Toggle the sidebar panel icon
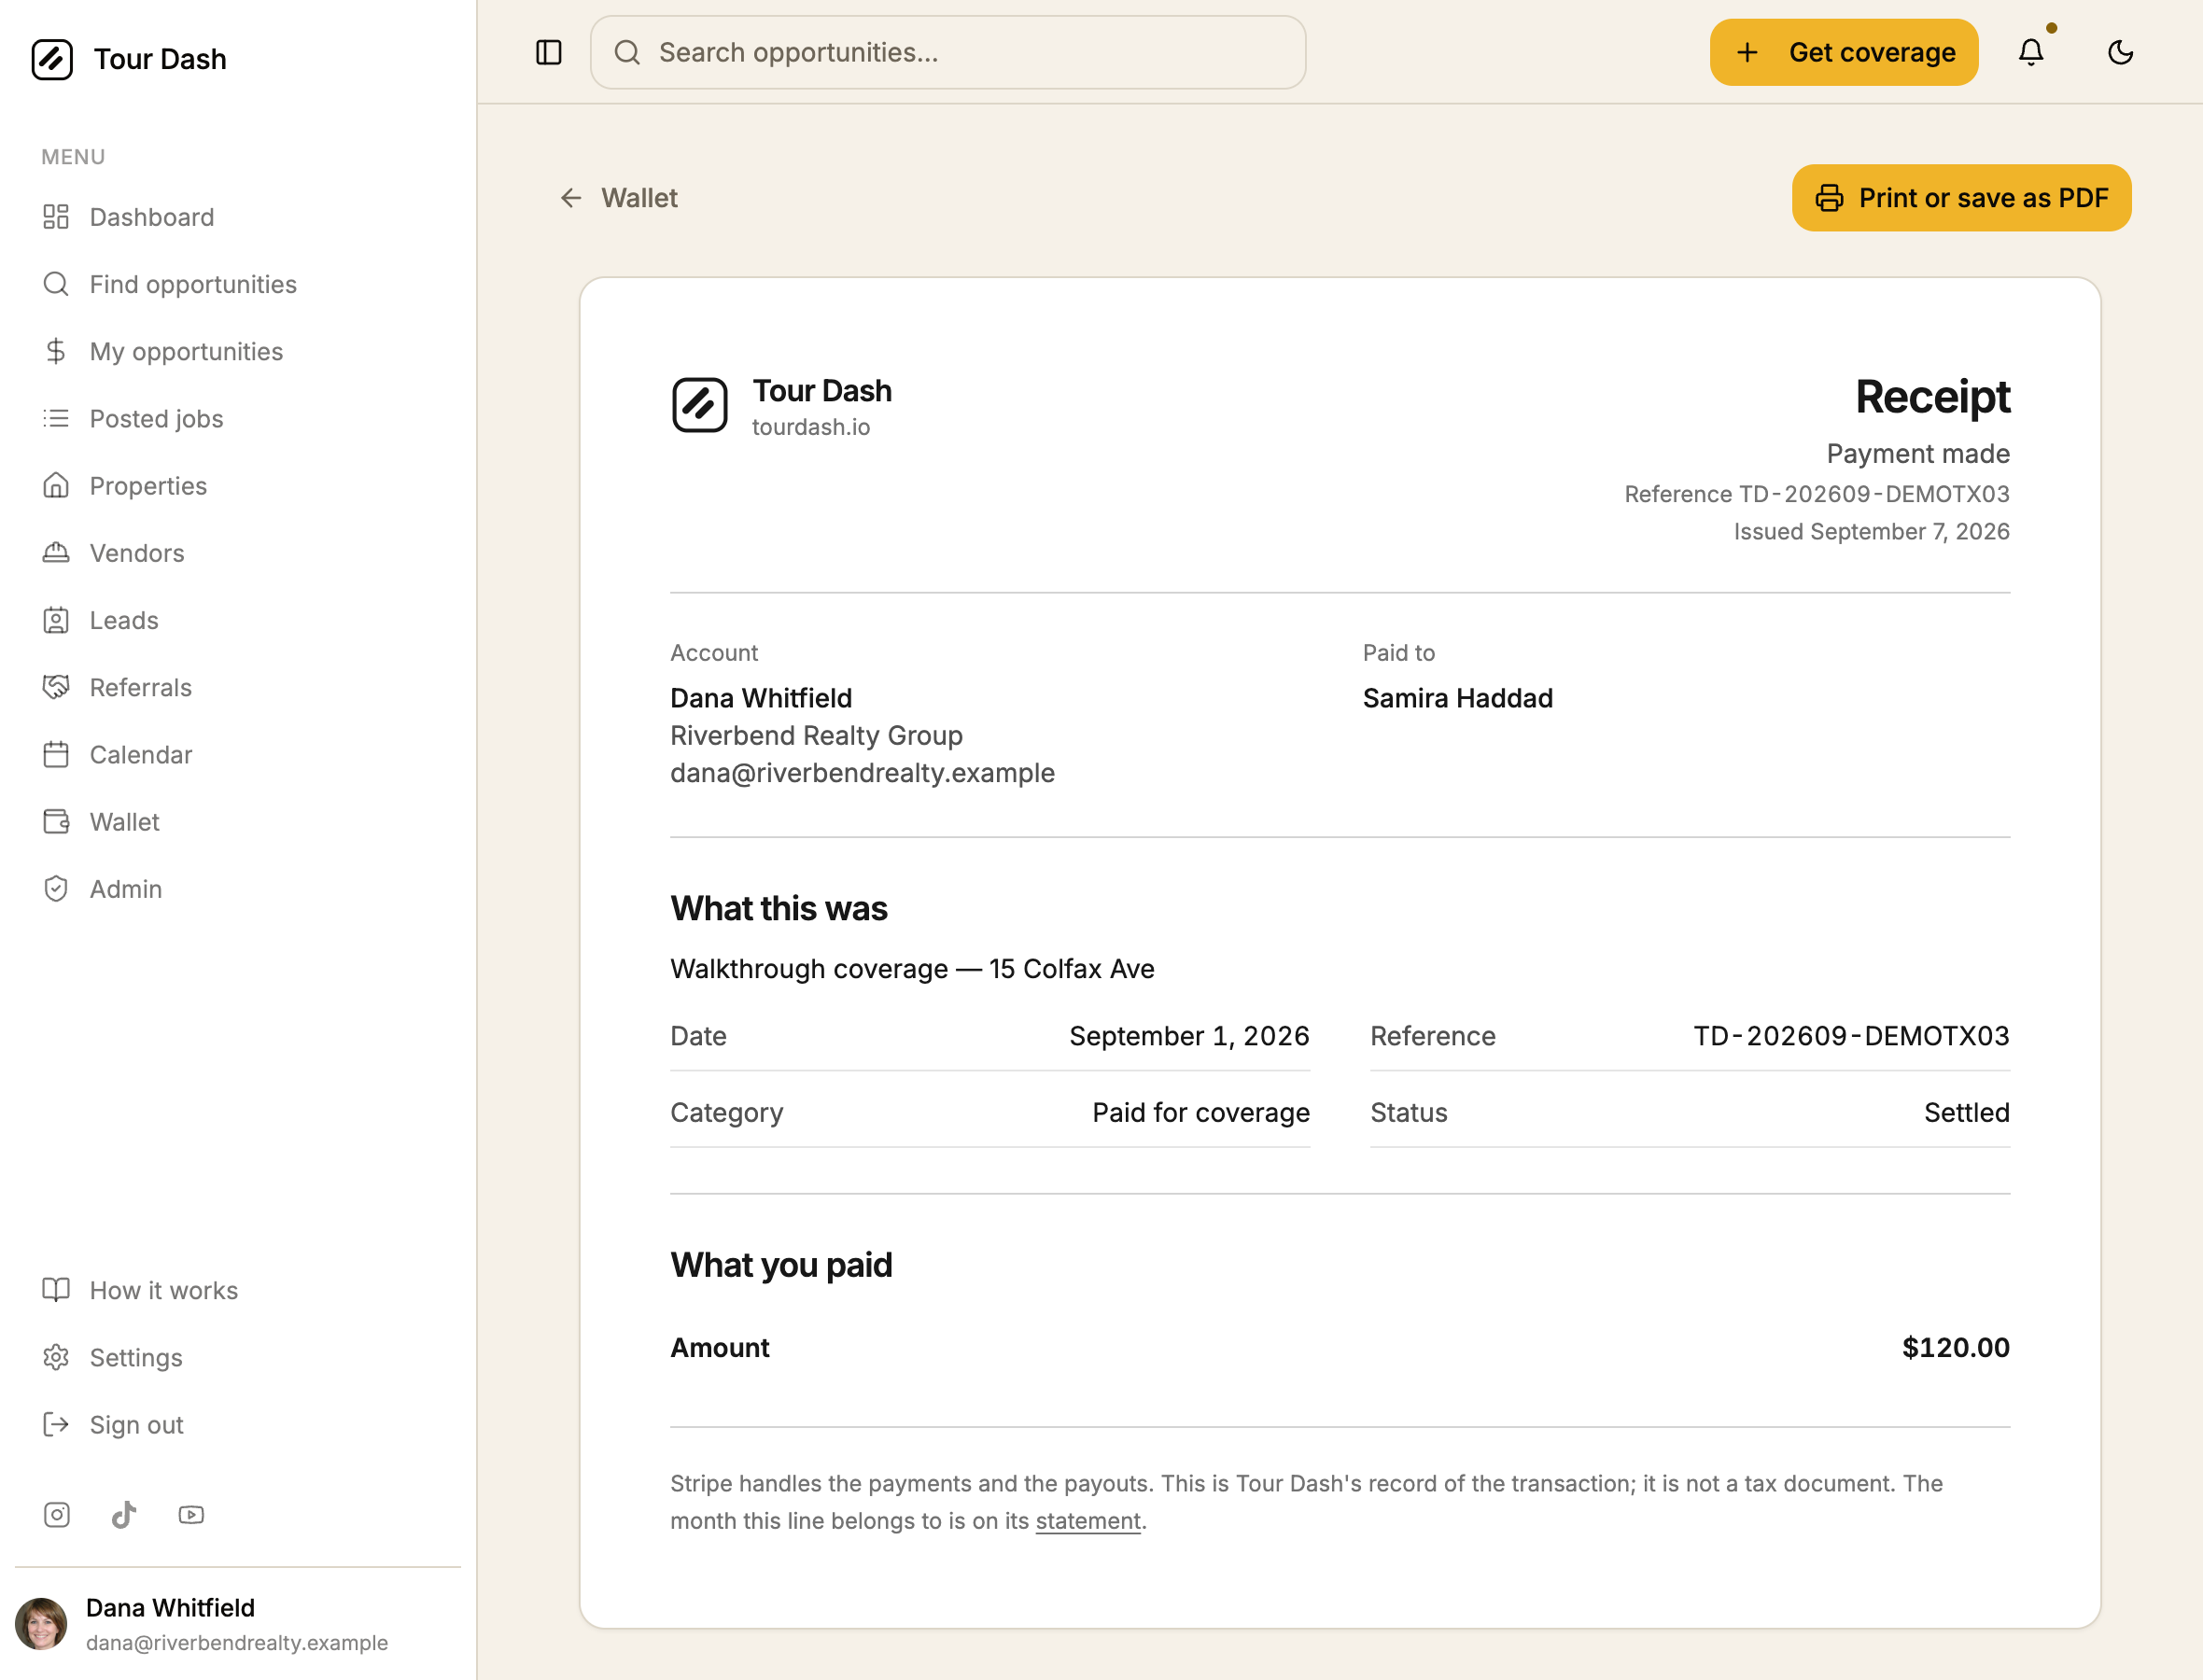This screenshot has width=2203, height=1680. tap(549, 52)
